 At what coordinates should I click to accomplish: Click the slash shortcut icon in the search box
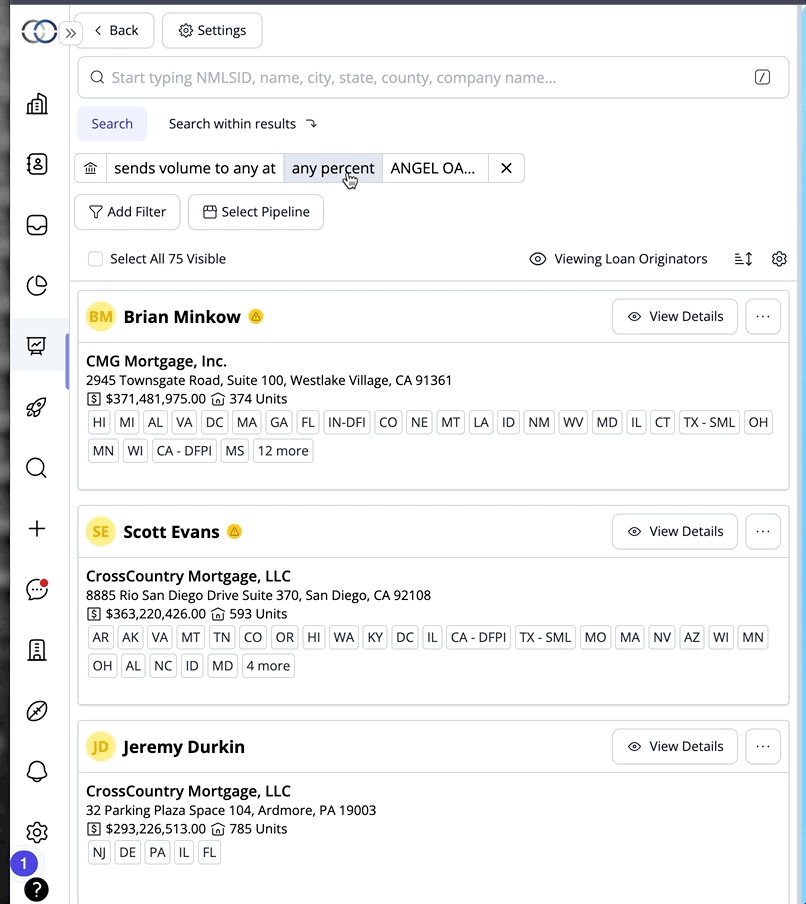762,77
